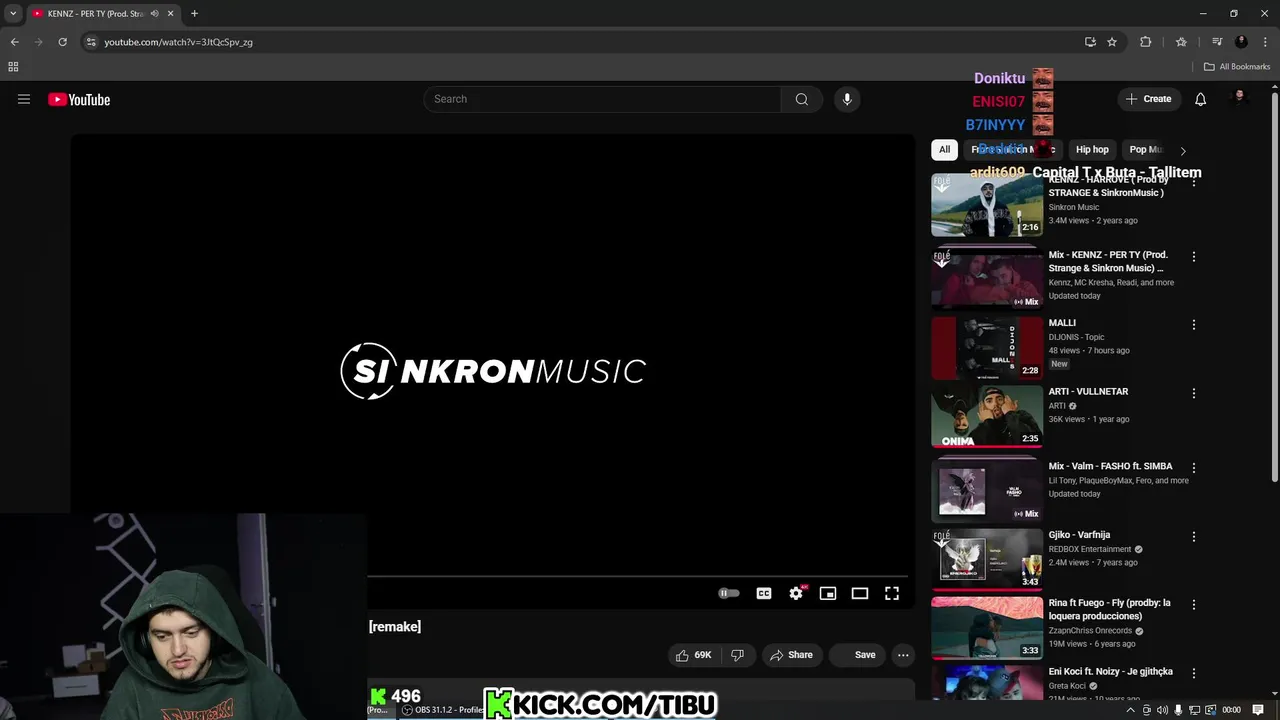Start voice search with the microphone

tap(847, 99)
